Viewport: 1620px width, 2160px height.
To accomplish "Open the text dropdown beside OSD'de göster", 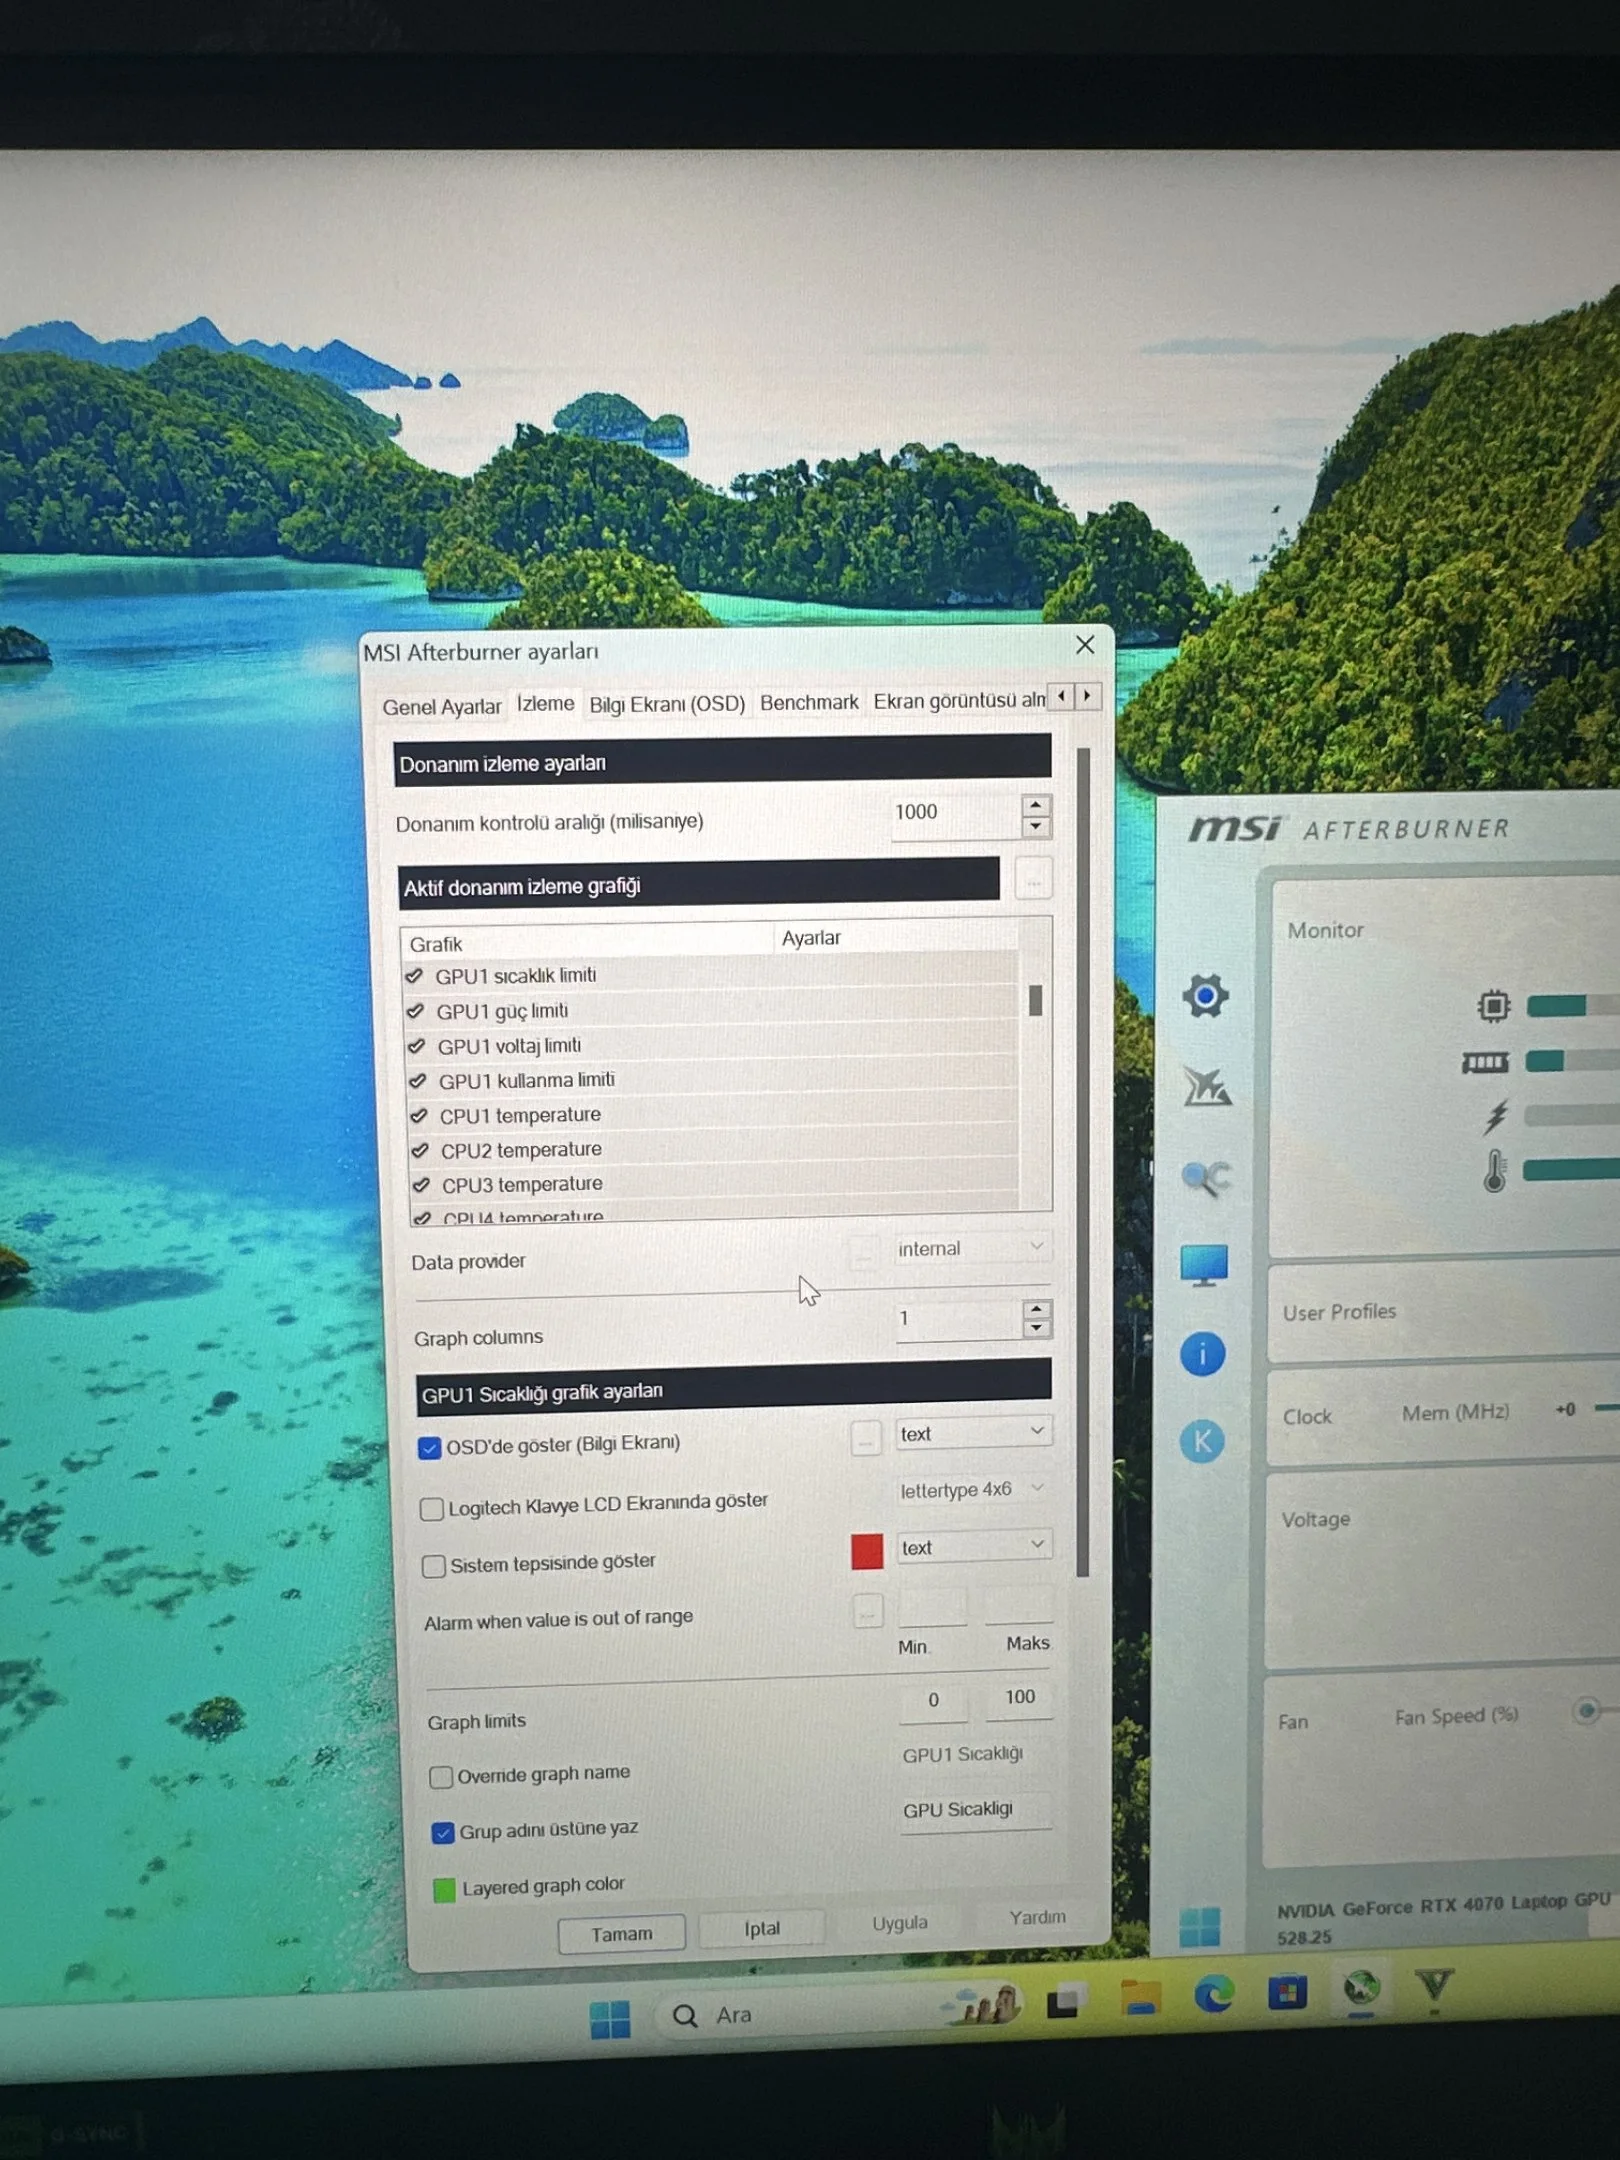I will (x=973, y=1434).
